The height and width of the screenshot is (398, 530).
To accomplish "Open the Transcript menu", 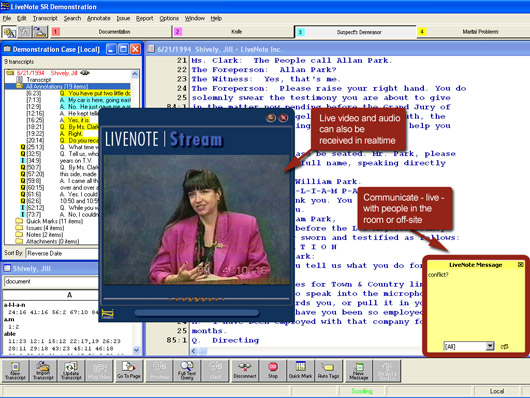I will 45,18.
